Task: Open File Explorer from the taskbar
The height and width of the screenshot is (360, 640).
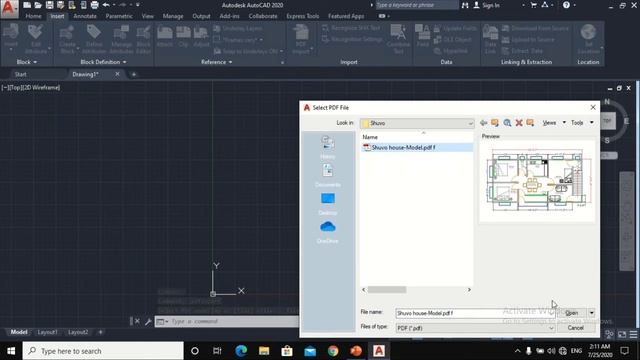Action: pyautogui.click(x=264, y=351)
